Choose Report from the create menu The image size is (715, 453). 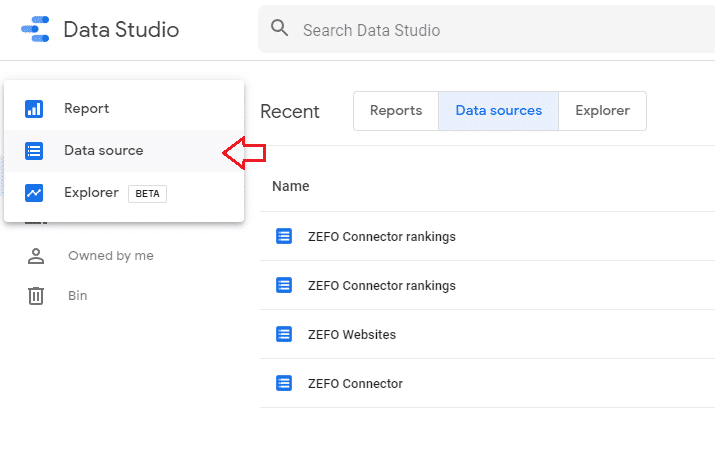[124, 109]
